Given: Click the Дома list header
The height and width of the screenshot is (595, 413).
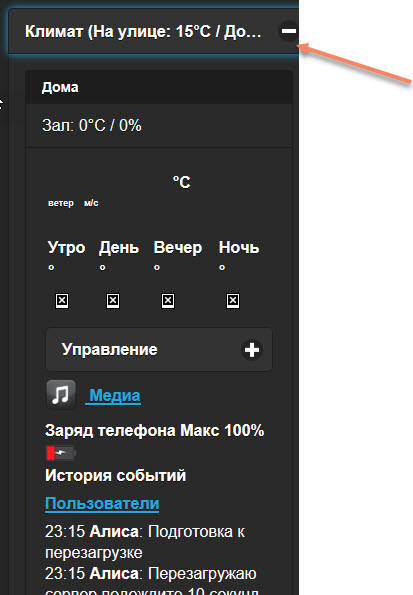Looking at the screenshot, I should [159, 87].
